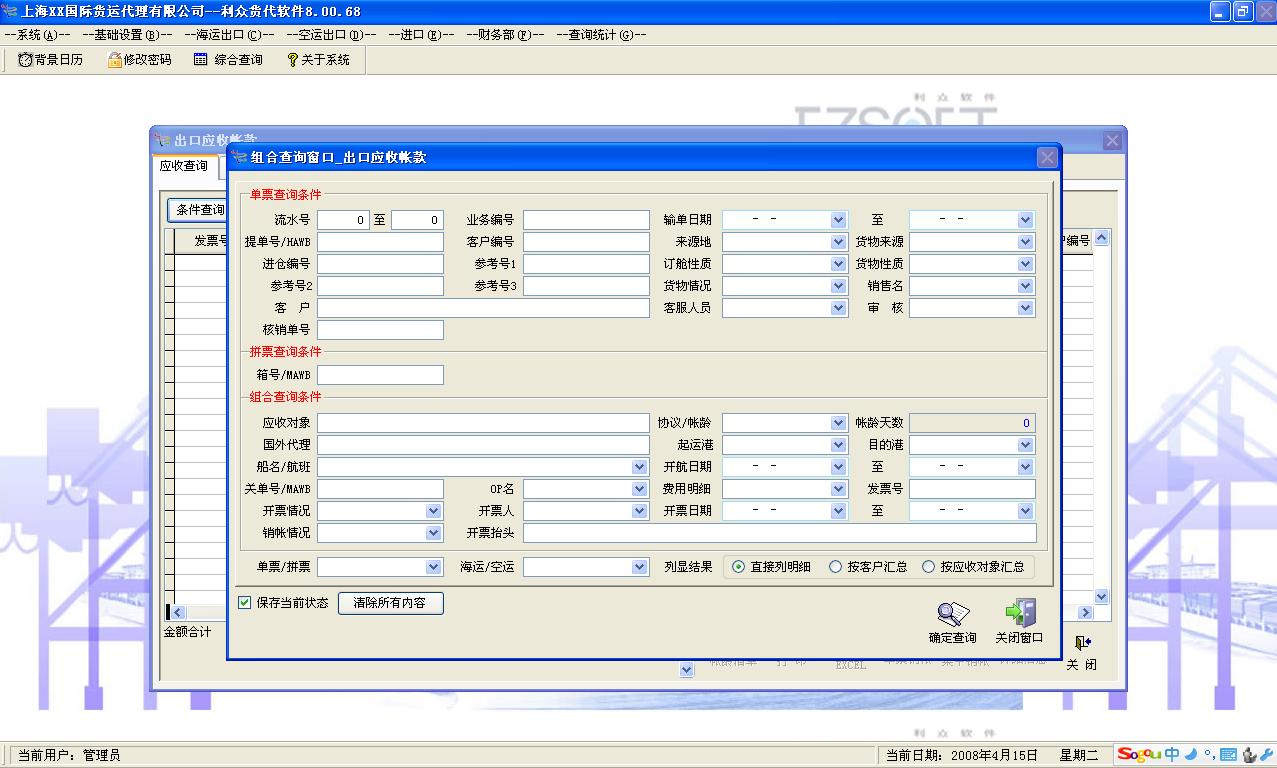Open the 查询统计(G) menu
Screen dimensions: 1277x768
601,34
